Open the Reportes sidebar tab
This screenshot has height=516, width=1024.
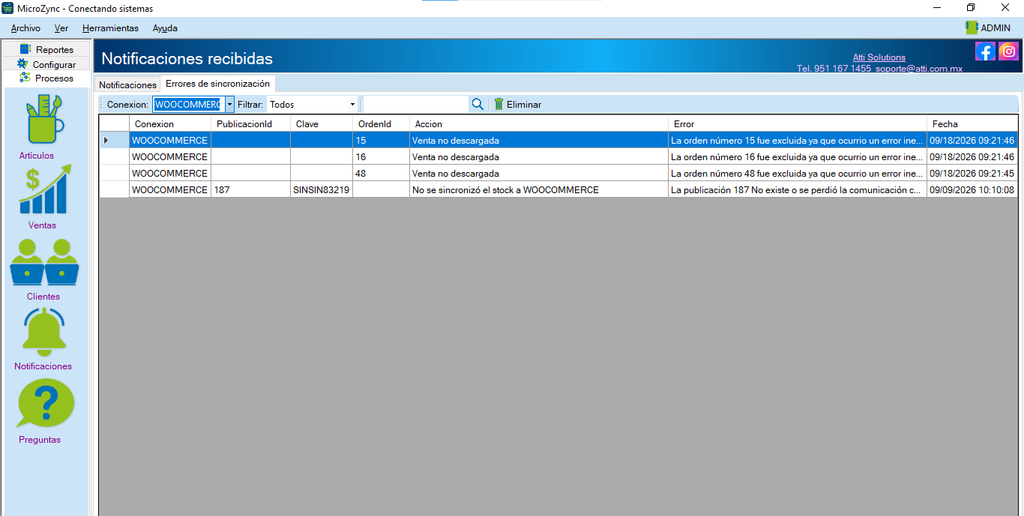point(46,50)
